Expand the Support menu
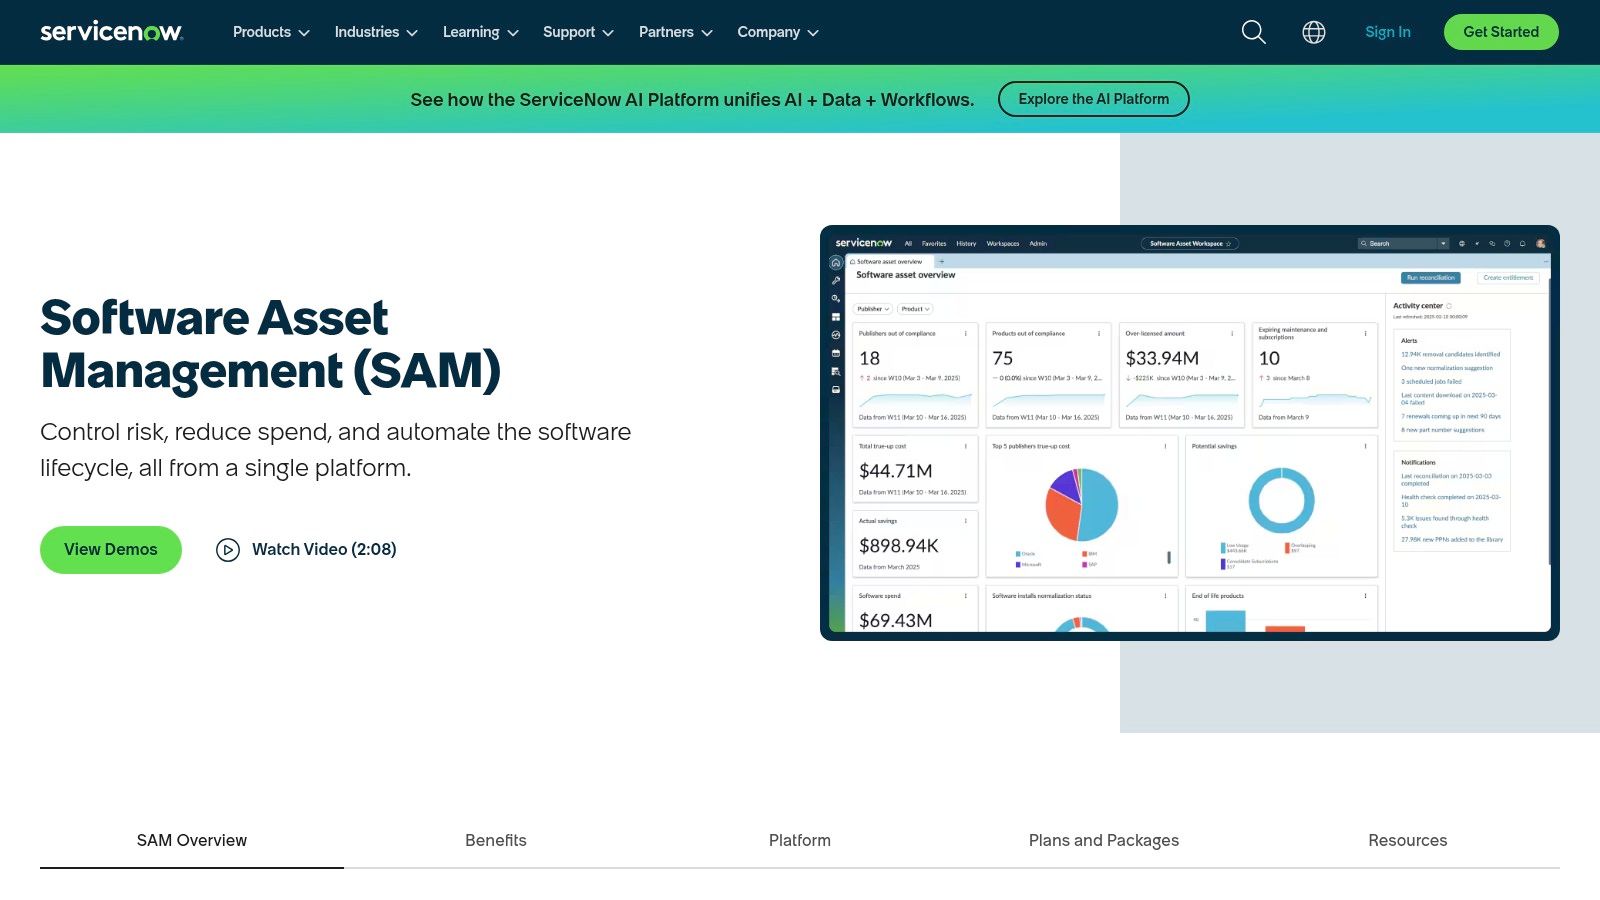This screenshot has height=900, width=1600. click(x=578, y=32)
